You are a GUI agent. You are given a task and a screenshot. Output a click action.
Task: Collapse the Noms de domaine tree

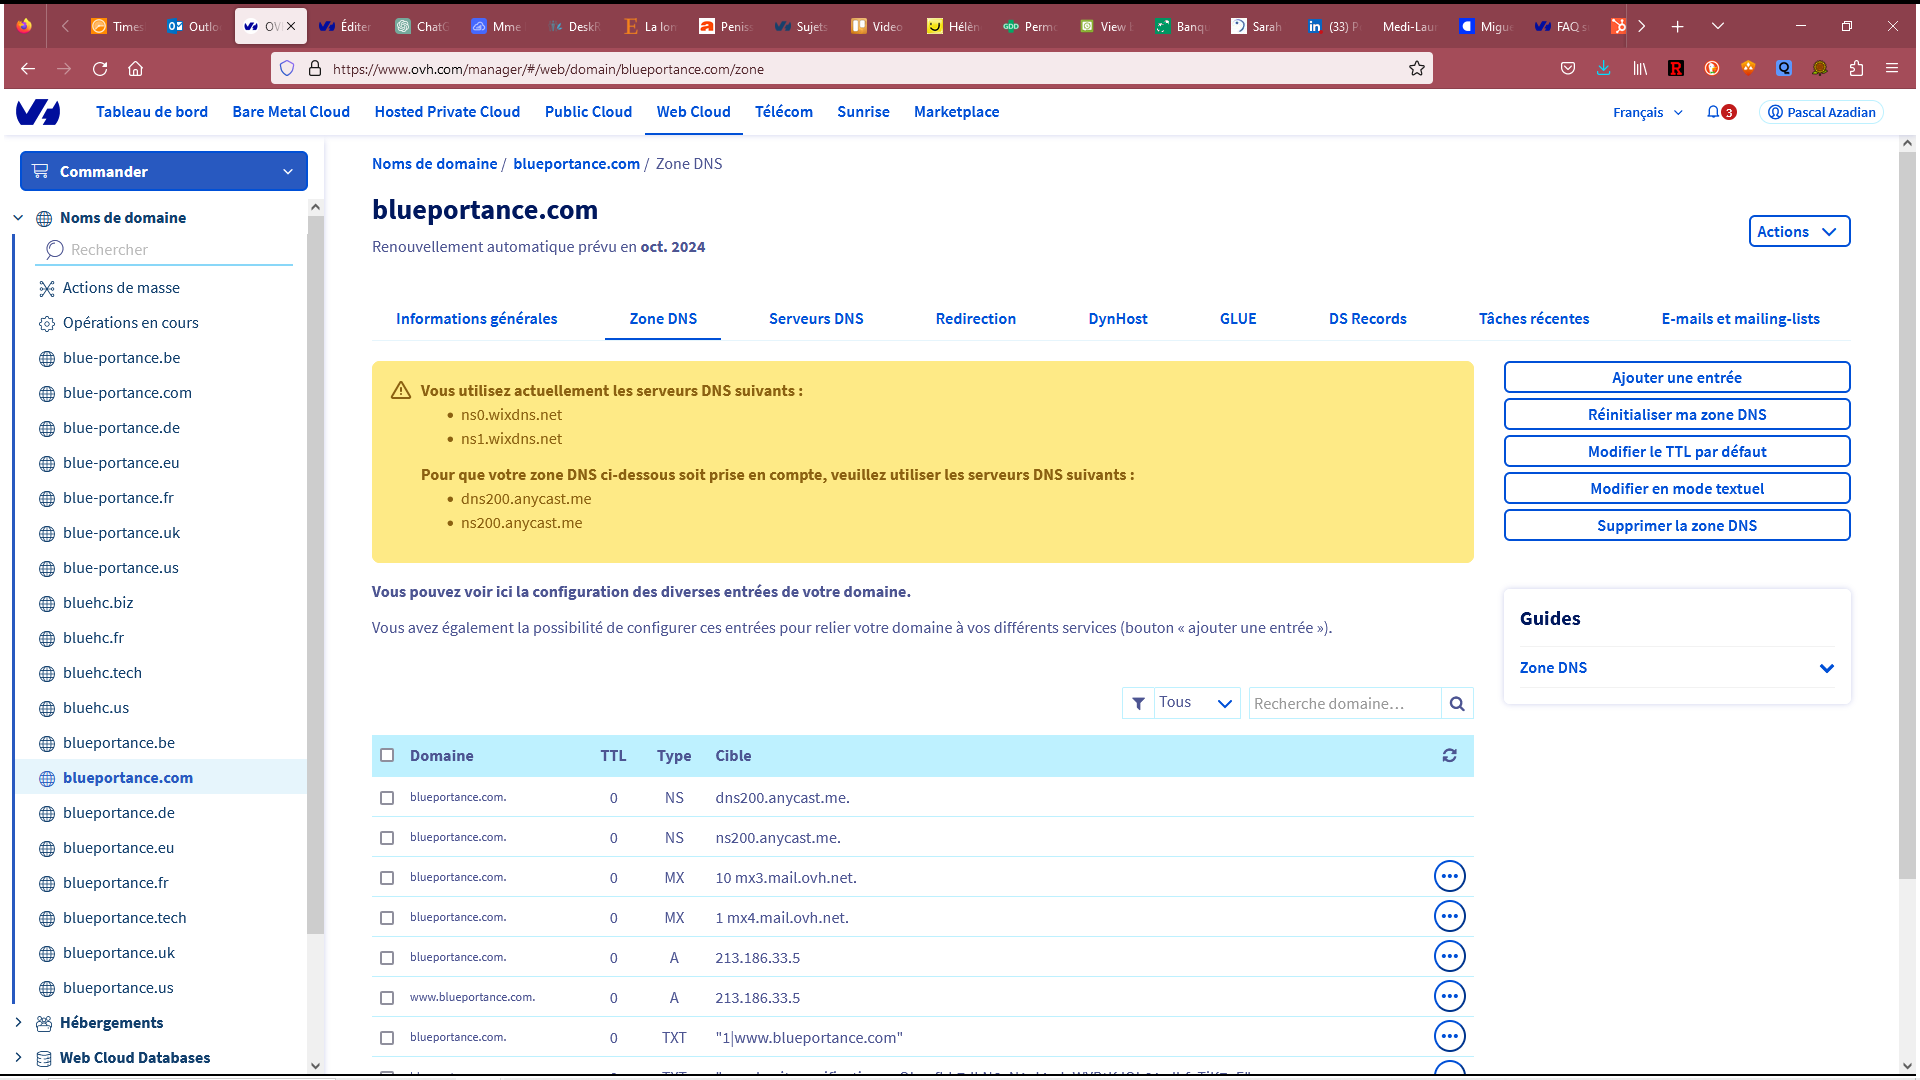18,218
